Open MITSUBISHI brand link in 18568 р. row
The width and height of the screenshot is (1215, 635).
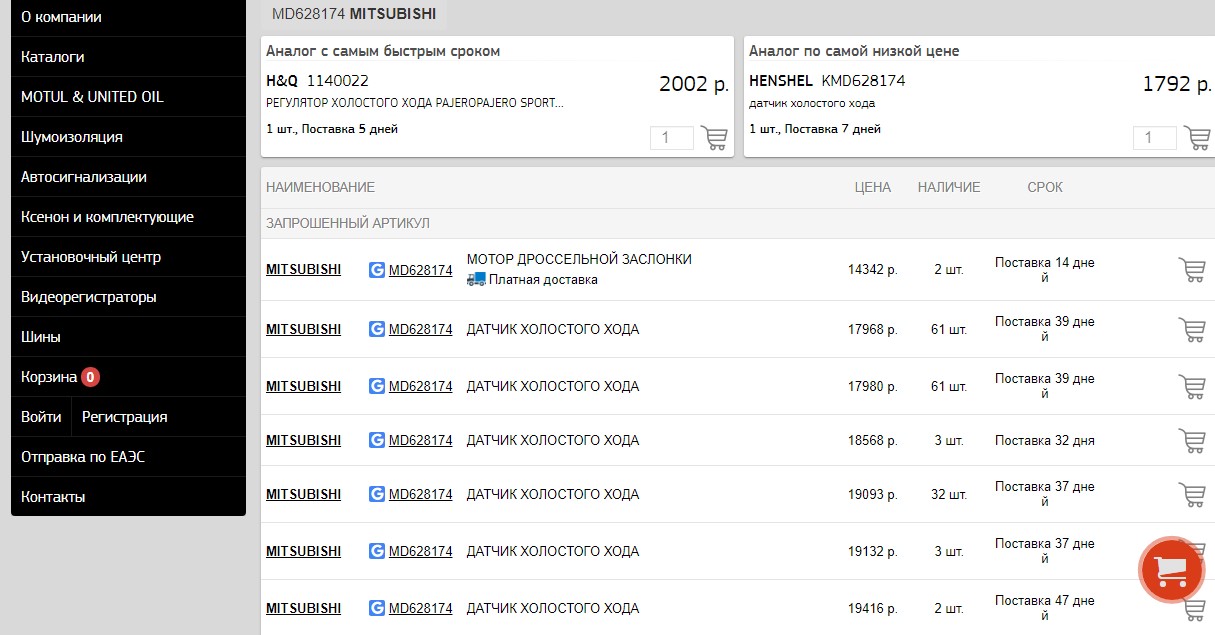point(303,440)
